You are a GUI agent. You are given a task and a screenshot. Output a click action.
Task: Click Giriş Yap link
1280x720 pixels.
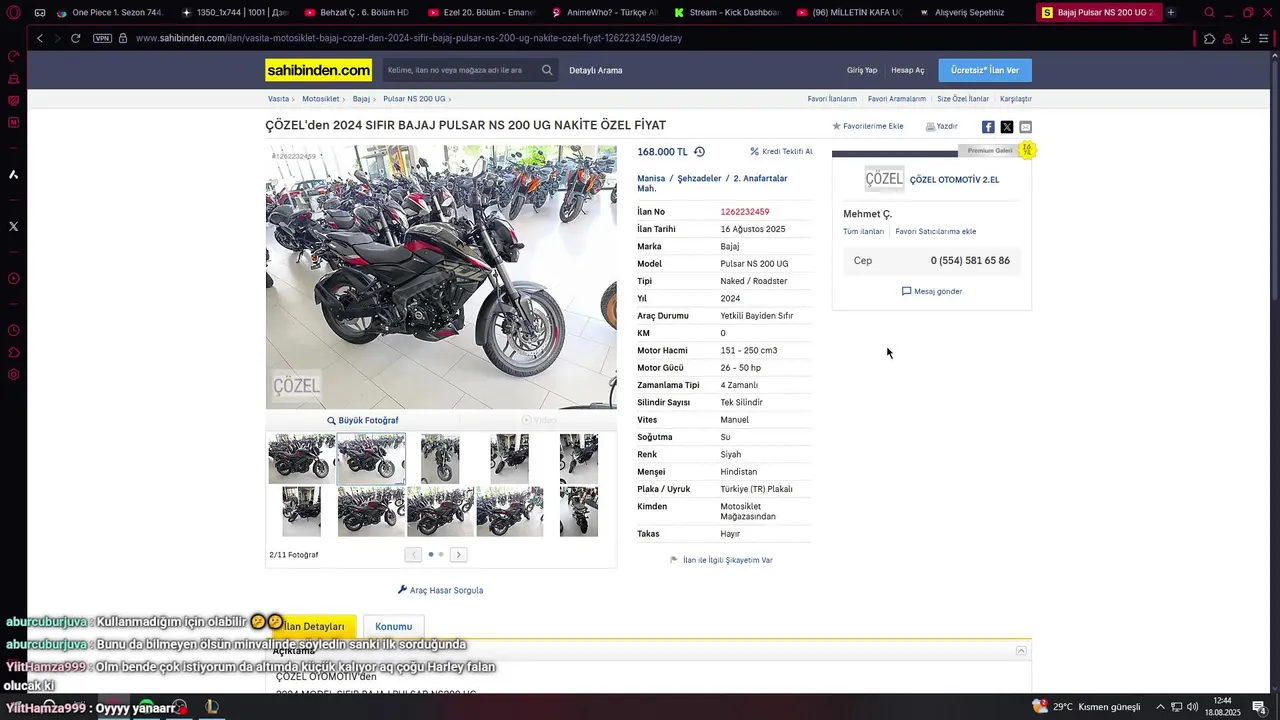862,70
